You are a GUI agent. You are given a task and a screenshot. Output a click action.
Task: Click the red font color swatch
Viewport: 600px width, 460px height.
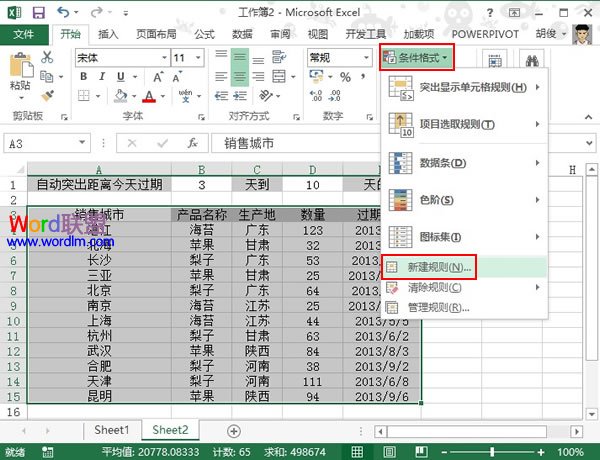pos(149,98)
